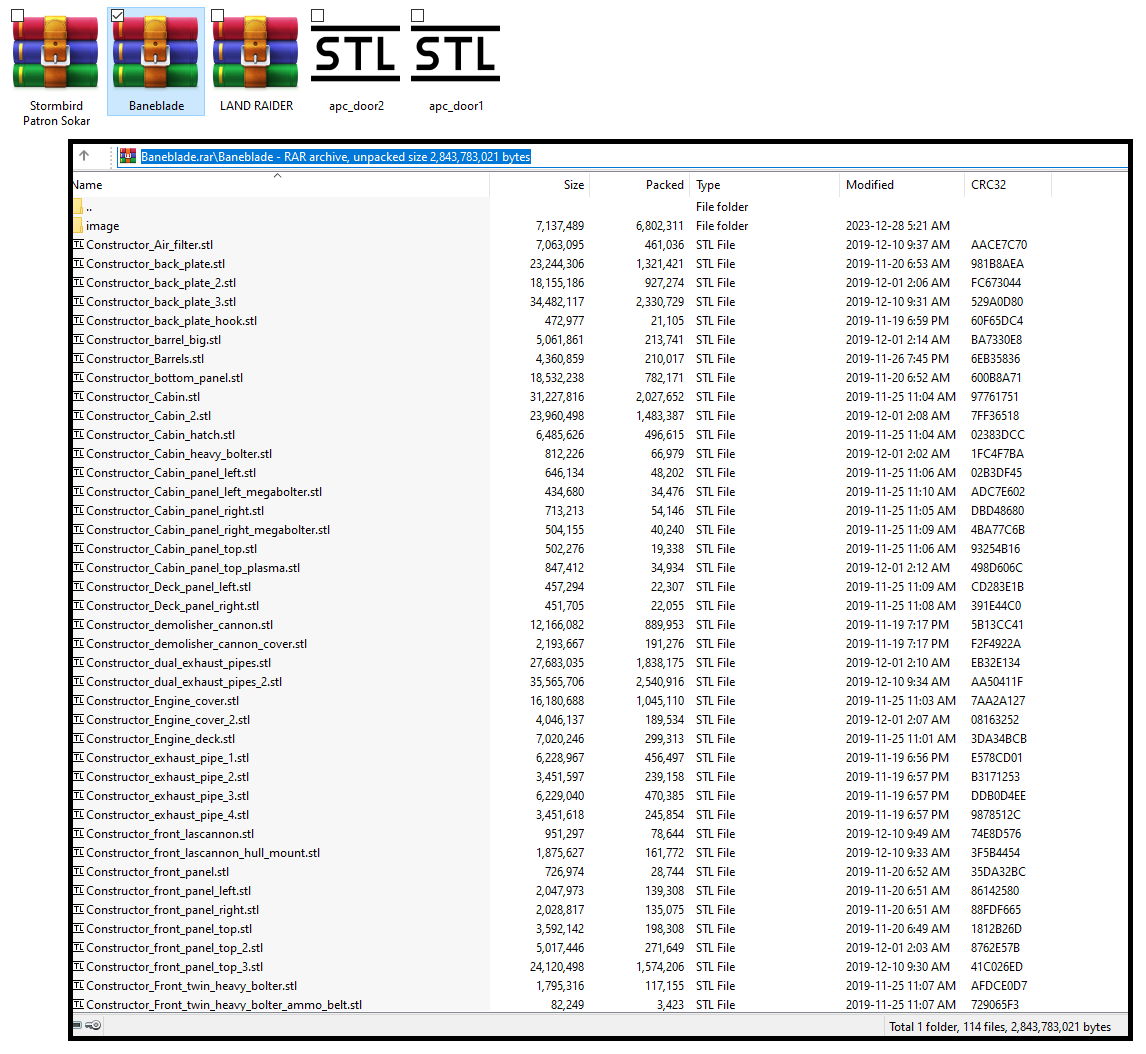The width and height of the screenshot is (1146, 1054).
Task: Select file name Constructor_front_lascannon_hull_mount.stl
Action: coord(203,853)
